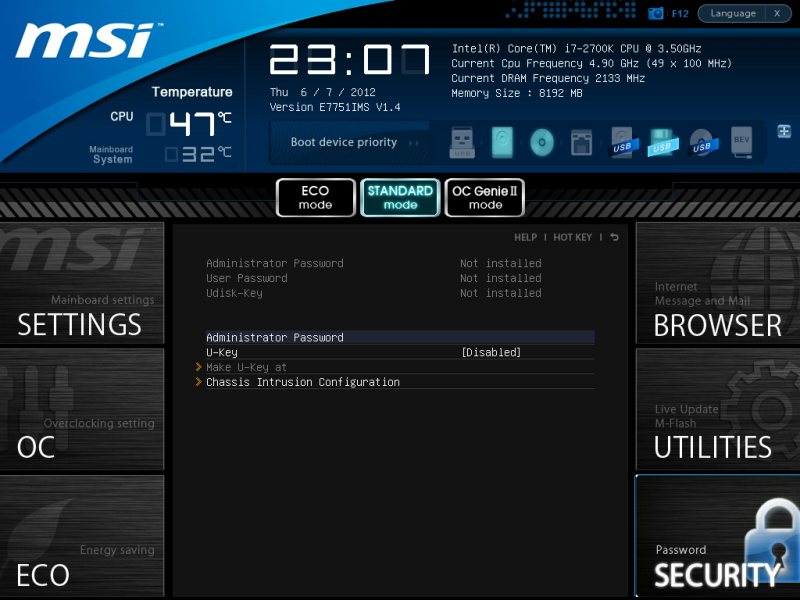
Task: Select the USB floppy boot device icon
Action: (663, 142)
